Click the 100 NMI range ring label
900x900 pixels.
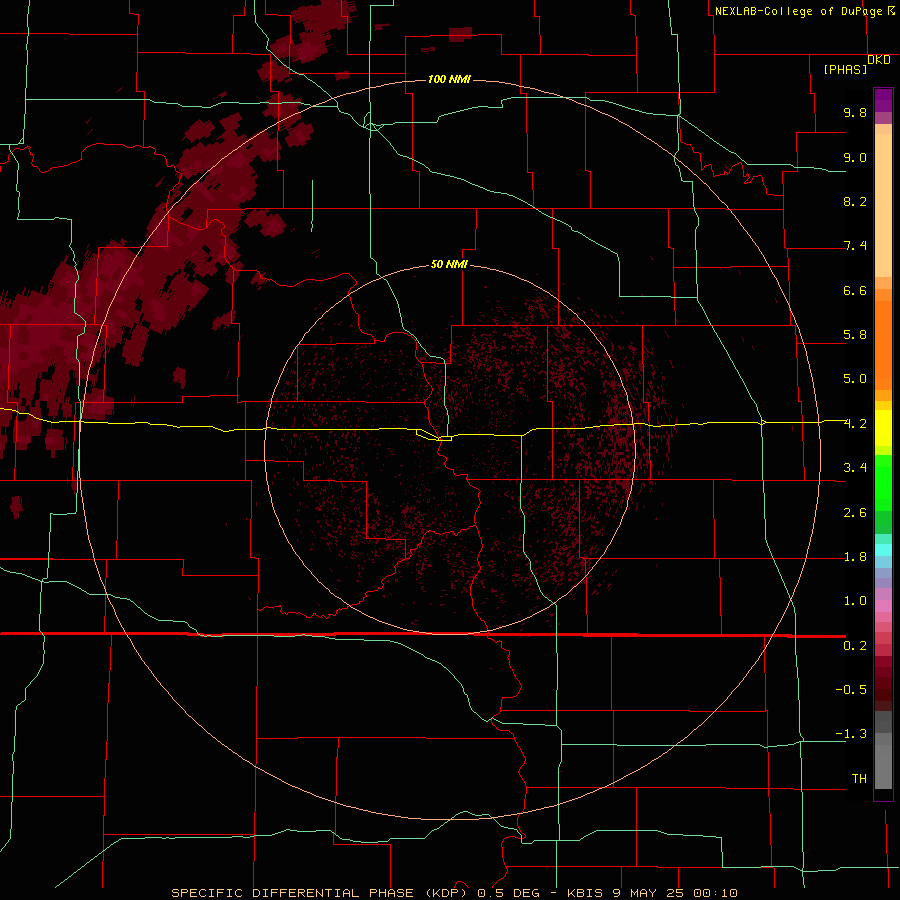point(449,79)
